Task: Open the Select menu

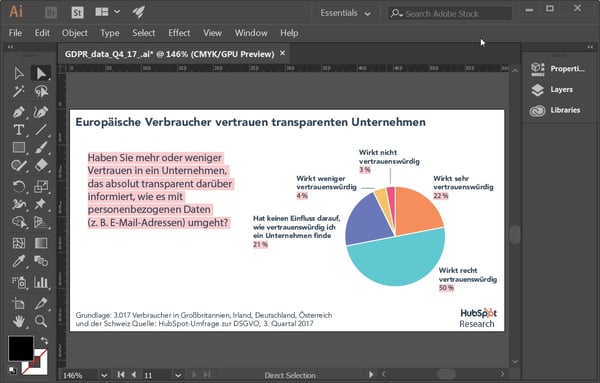Action: pyautogui.click(x=143, y=33)
